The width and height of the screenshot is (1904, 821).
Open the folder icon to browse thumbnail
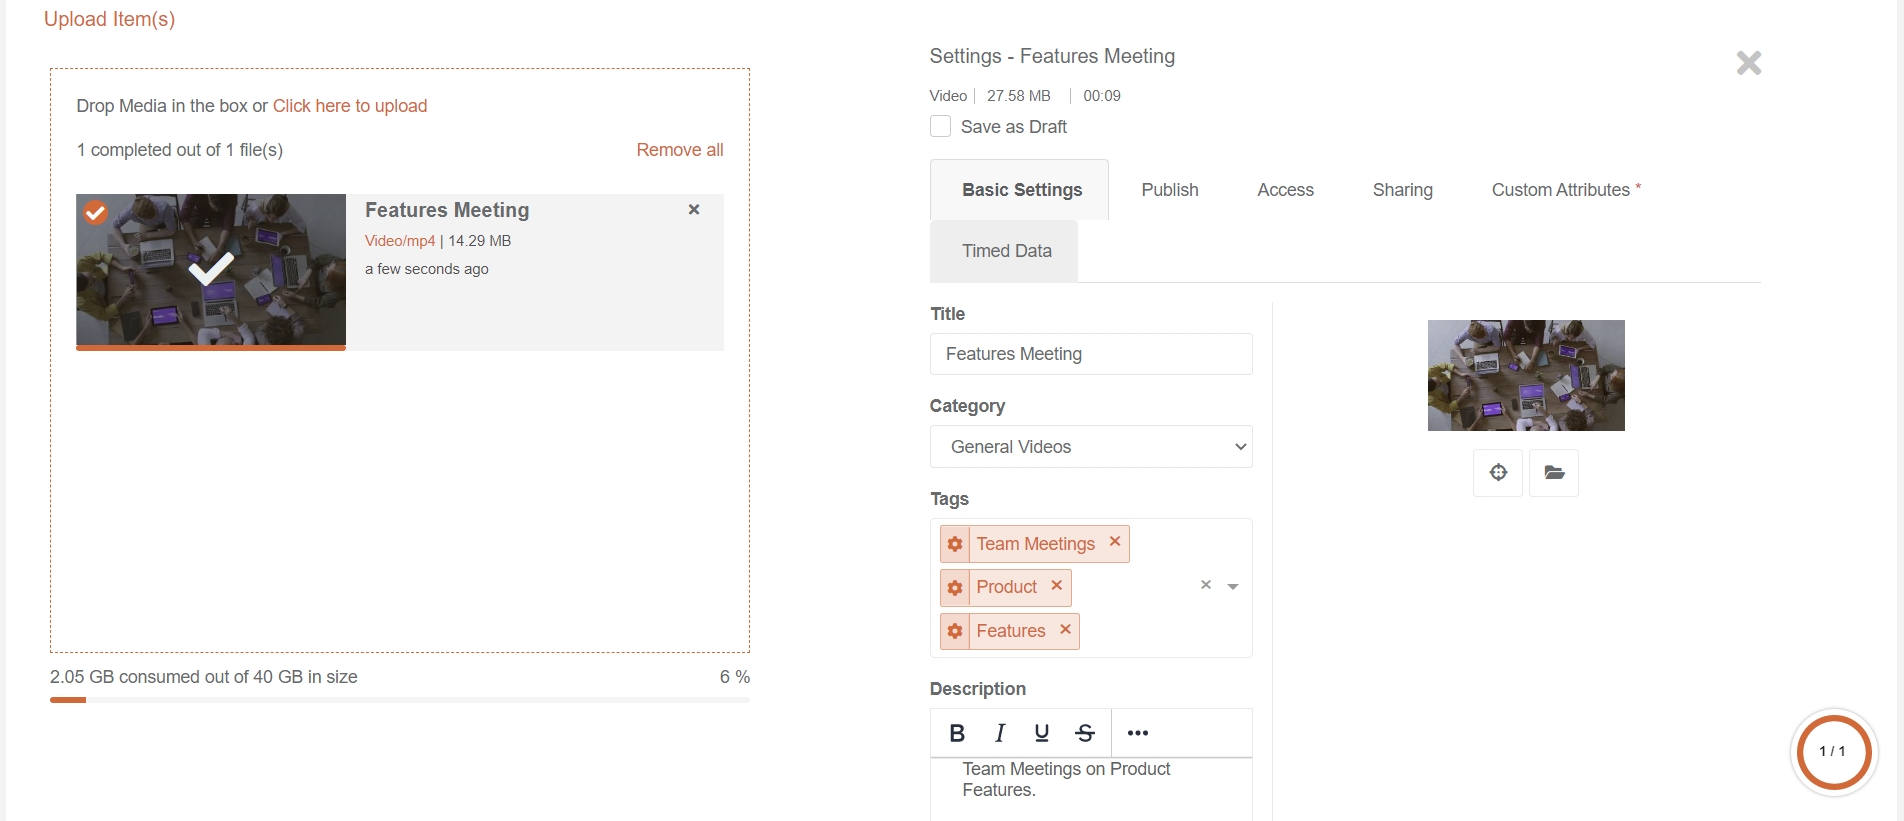click(1554, 473)
